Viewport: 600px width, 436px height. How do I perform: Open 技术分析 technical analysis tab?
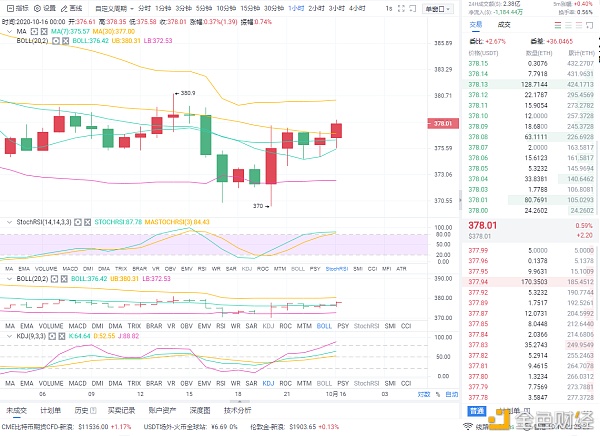coord(238,410)
